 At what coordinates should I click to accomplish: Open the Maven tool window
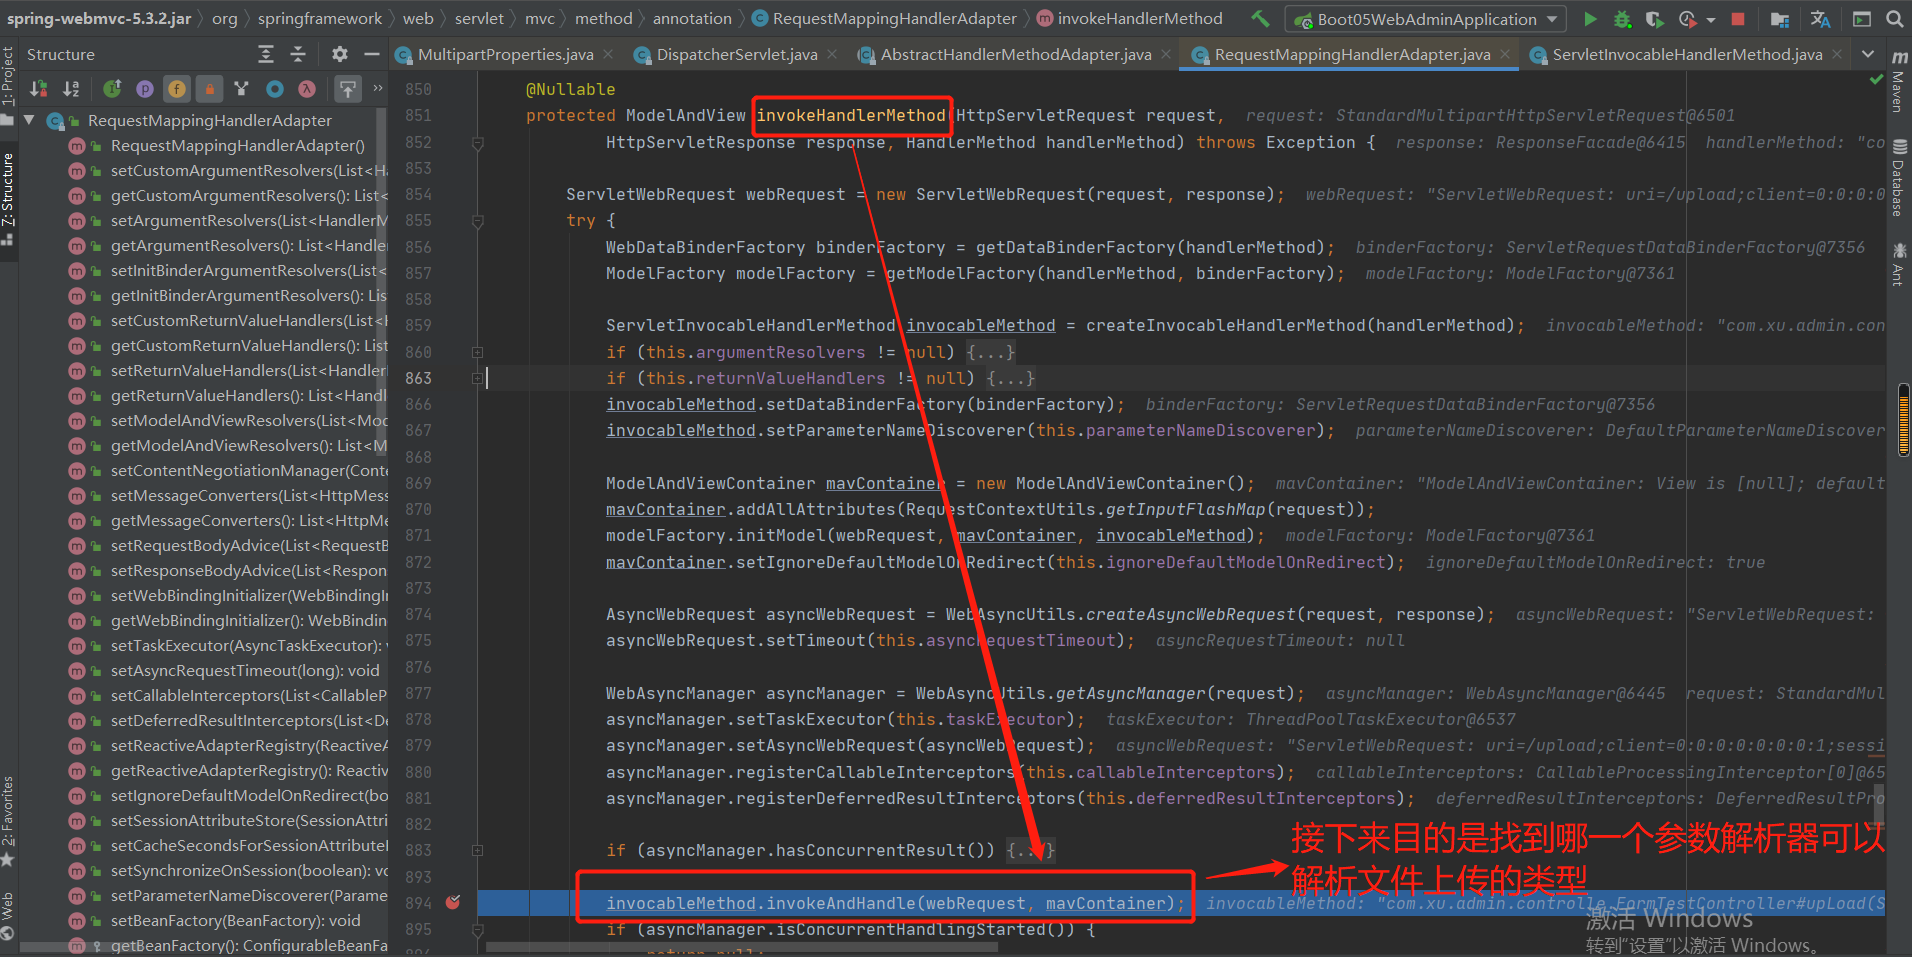pos(1898,82)
